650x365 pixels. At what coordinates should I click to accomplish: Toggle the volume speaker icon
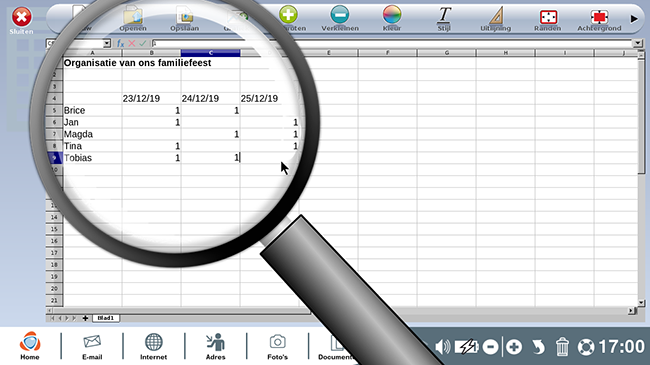(x=443, y=346)
